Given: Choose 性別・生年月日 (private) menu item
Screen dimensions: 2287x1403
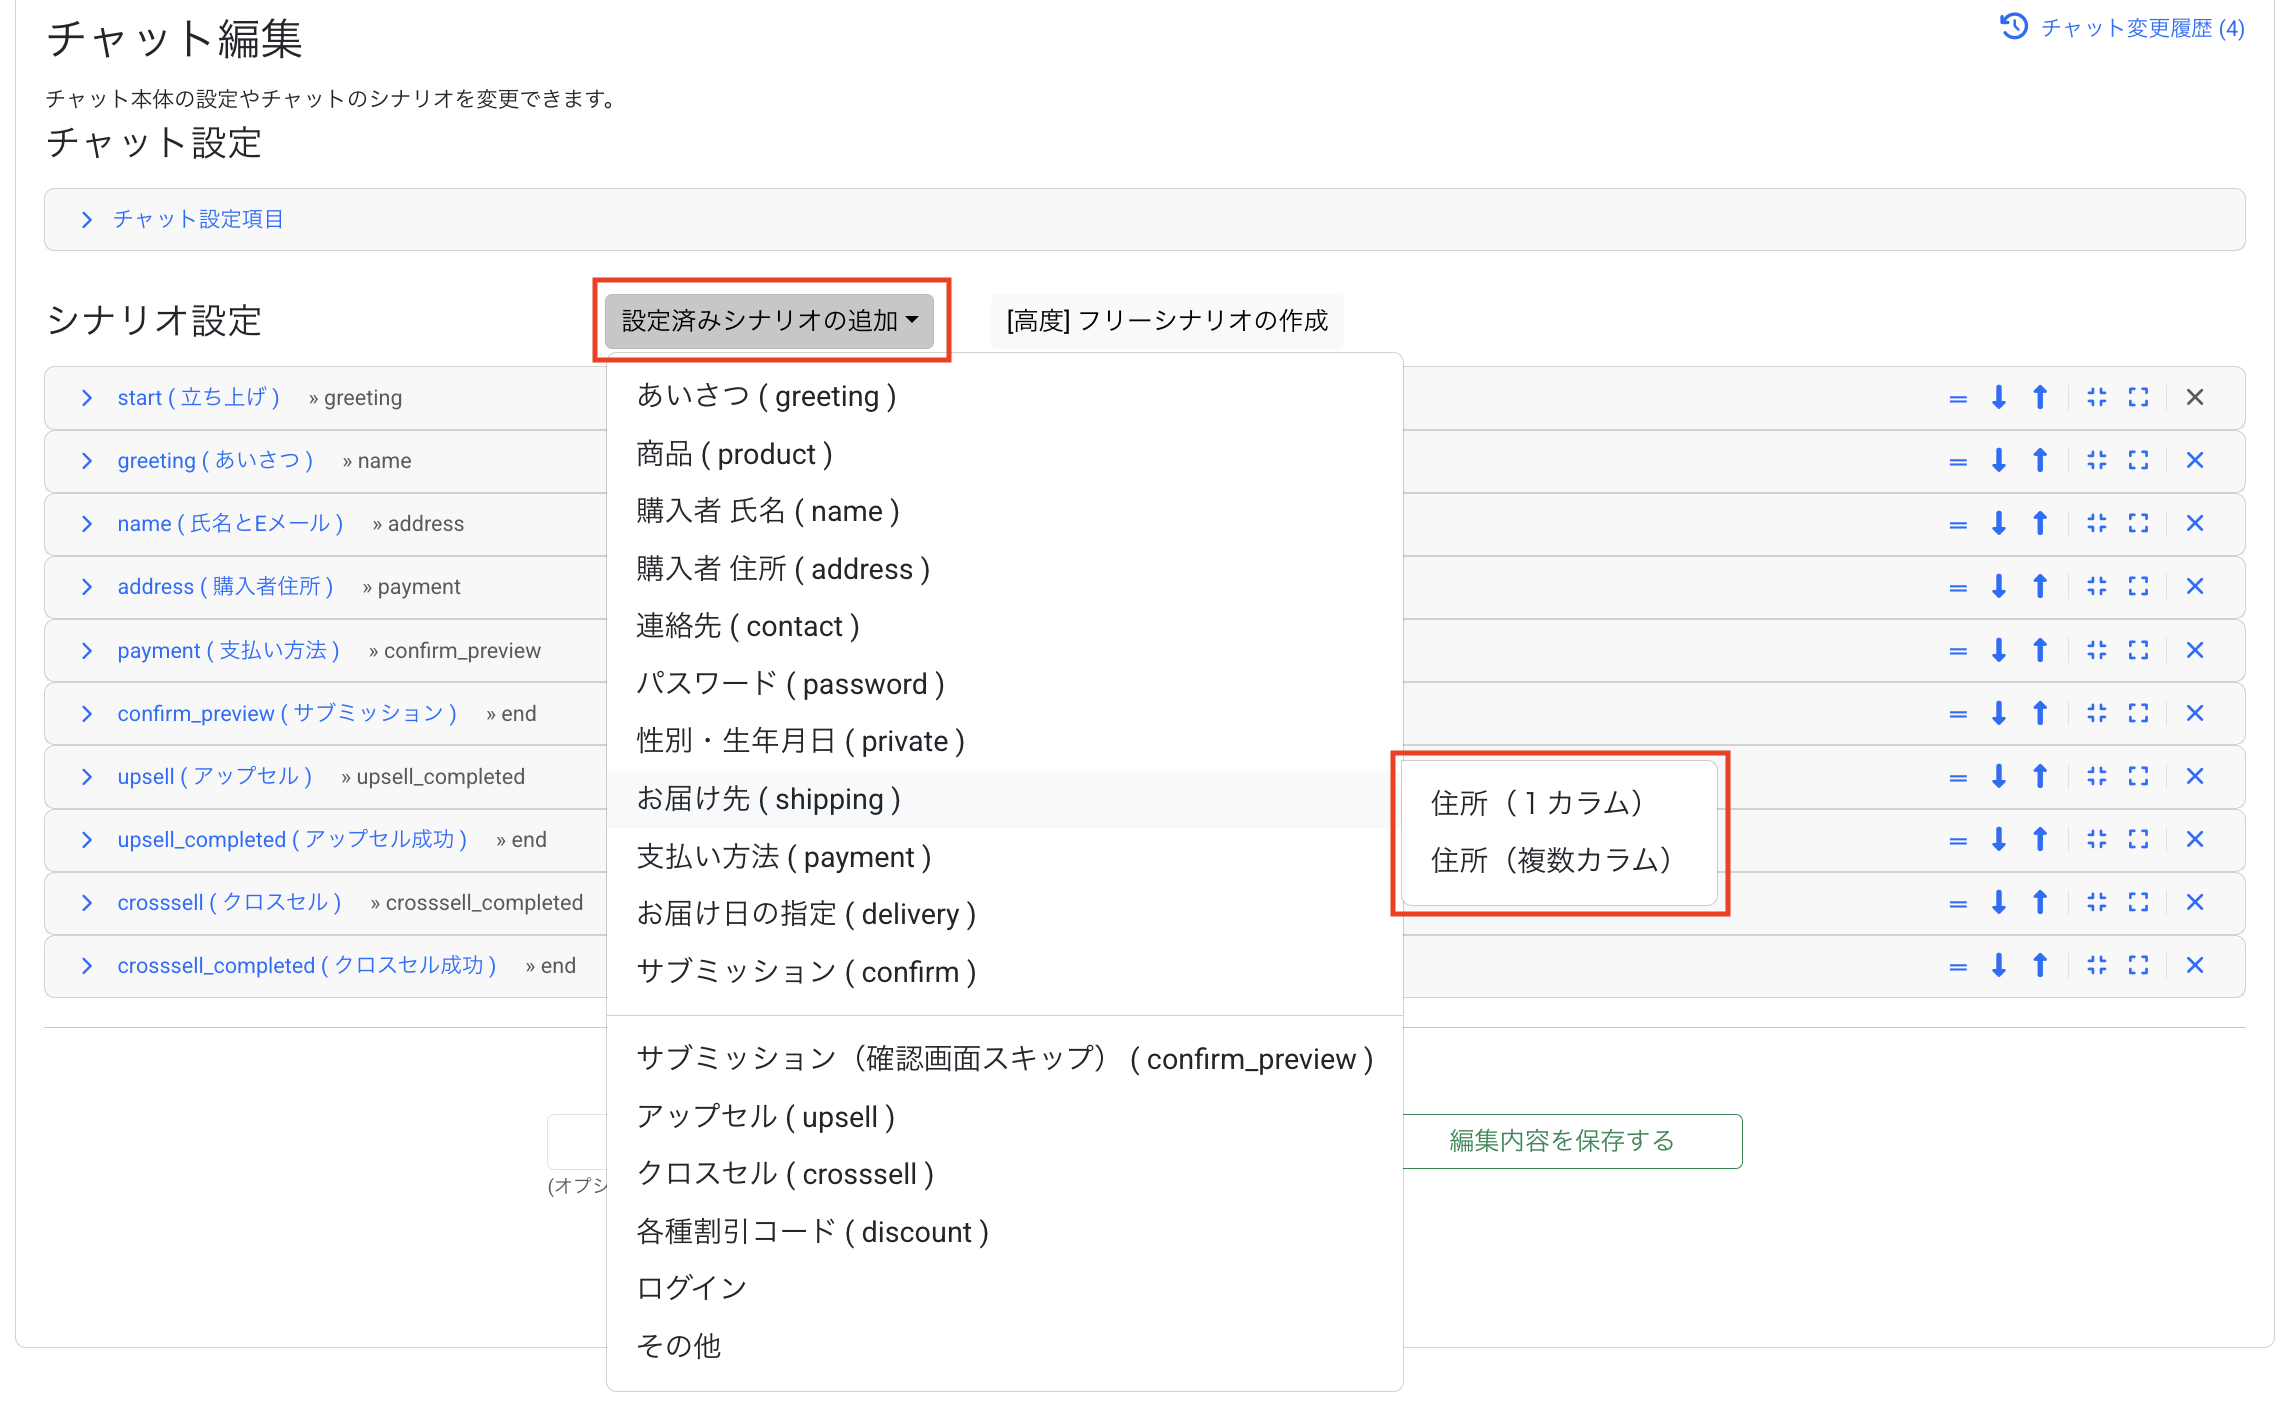Looking at the screenshot, I should pos(1004,741).
